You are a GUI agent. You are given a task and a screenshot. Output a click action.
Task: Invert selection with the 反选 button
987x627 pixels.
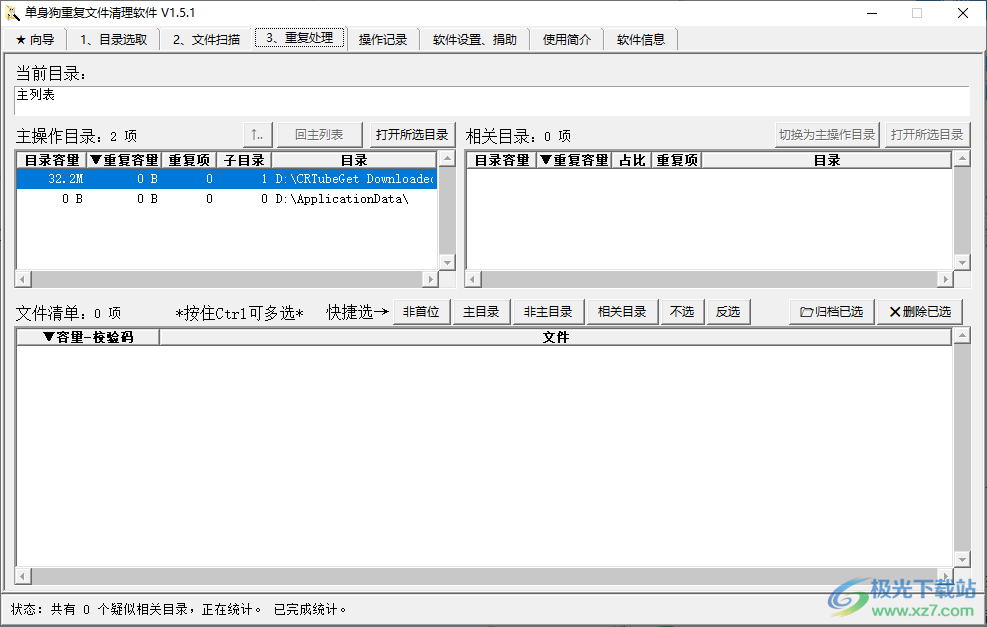pyautogui.click(x=728, y=311)
